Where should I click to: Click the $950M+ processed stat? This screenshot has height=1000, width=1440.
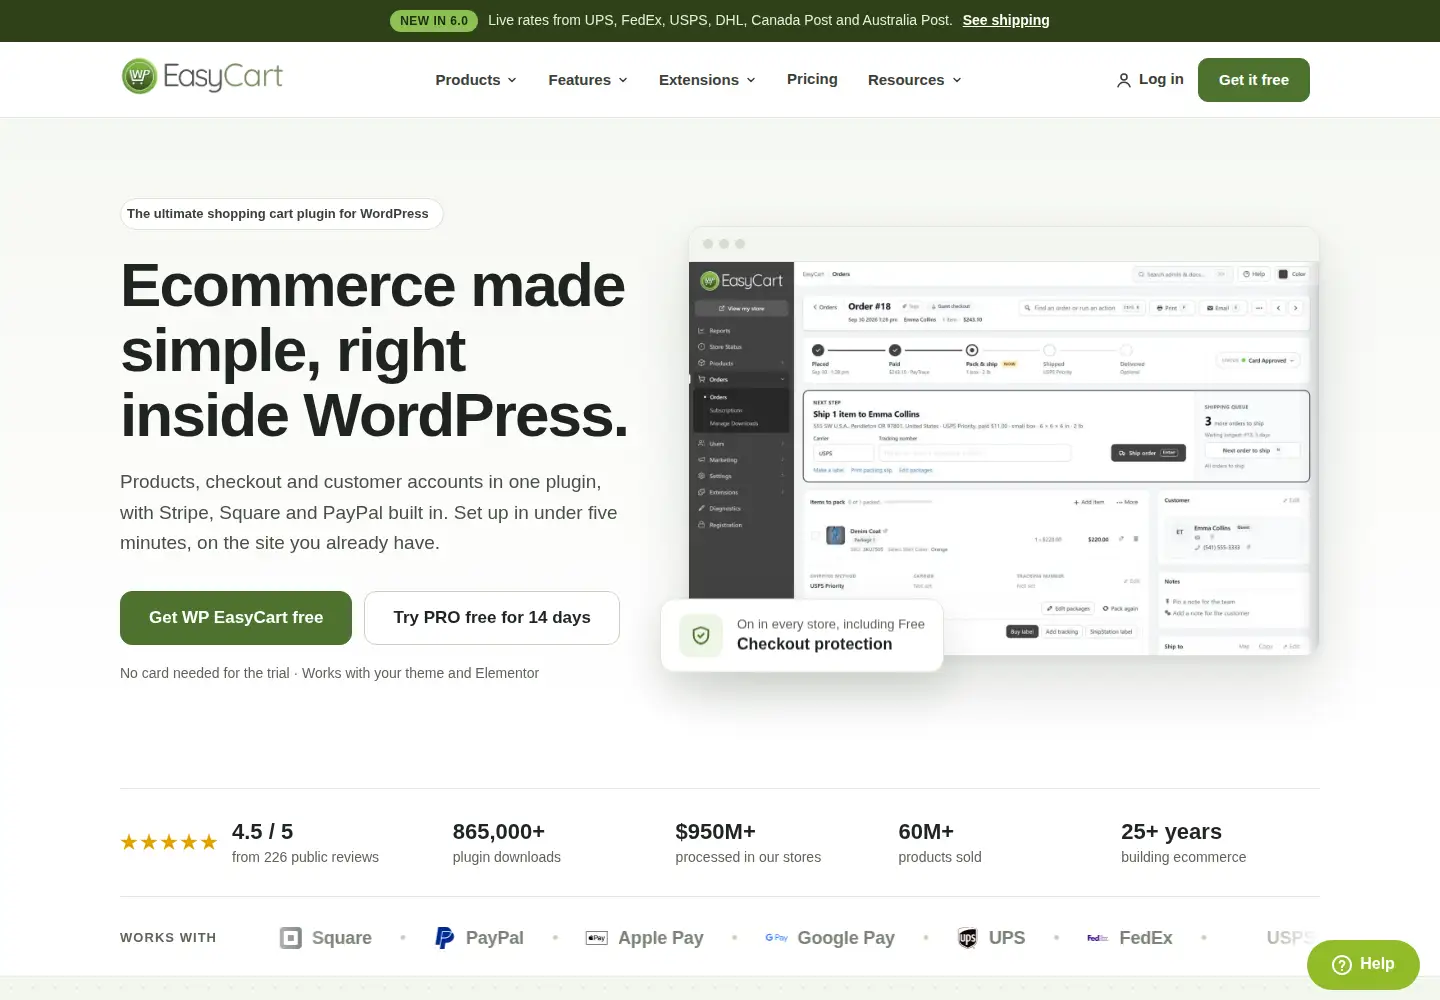(748, 843)
